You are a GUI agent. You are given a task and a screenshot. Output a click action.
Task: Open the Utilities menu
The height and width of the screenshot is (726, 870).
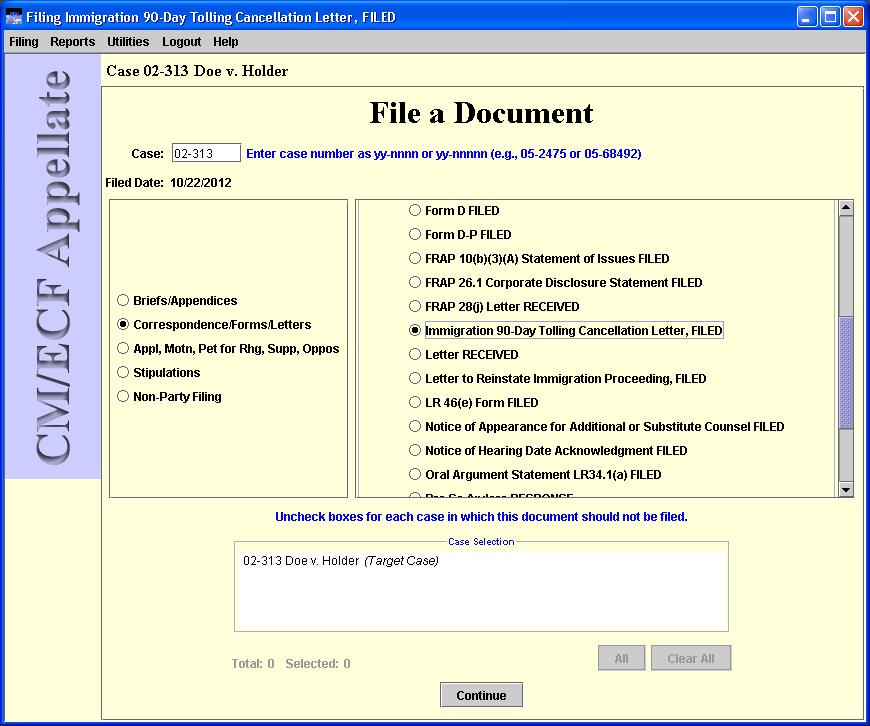pos(128,42)
